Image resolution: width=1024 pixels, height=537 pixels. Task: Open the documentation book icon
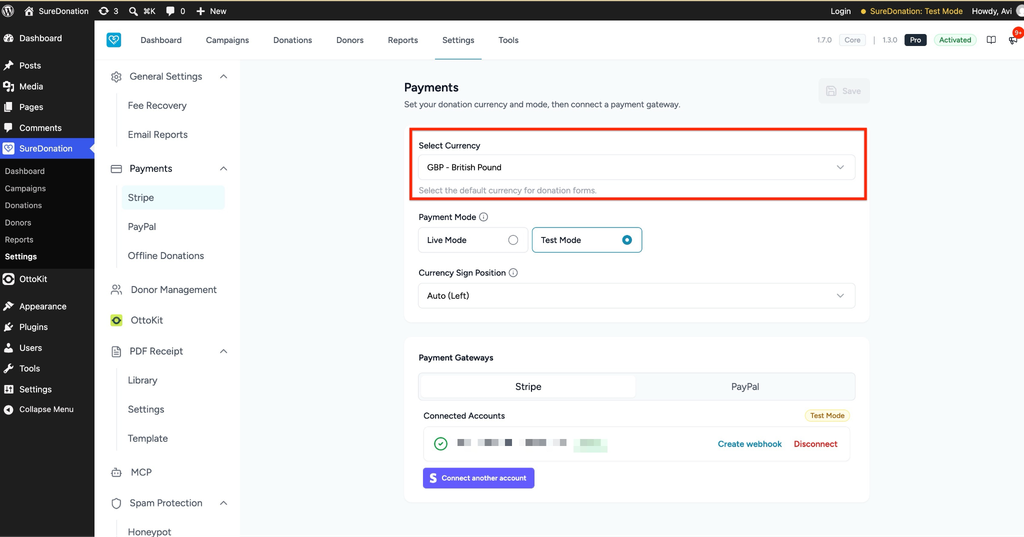(x=991, y=40)
